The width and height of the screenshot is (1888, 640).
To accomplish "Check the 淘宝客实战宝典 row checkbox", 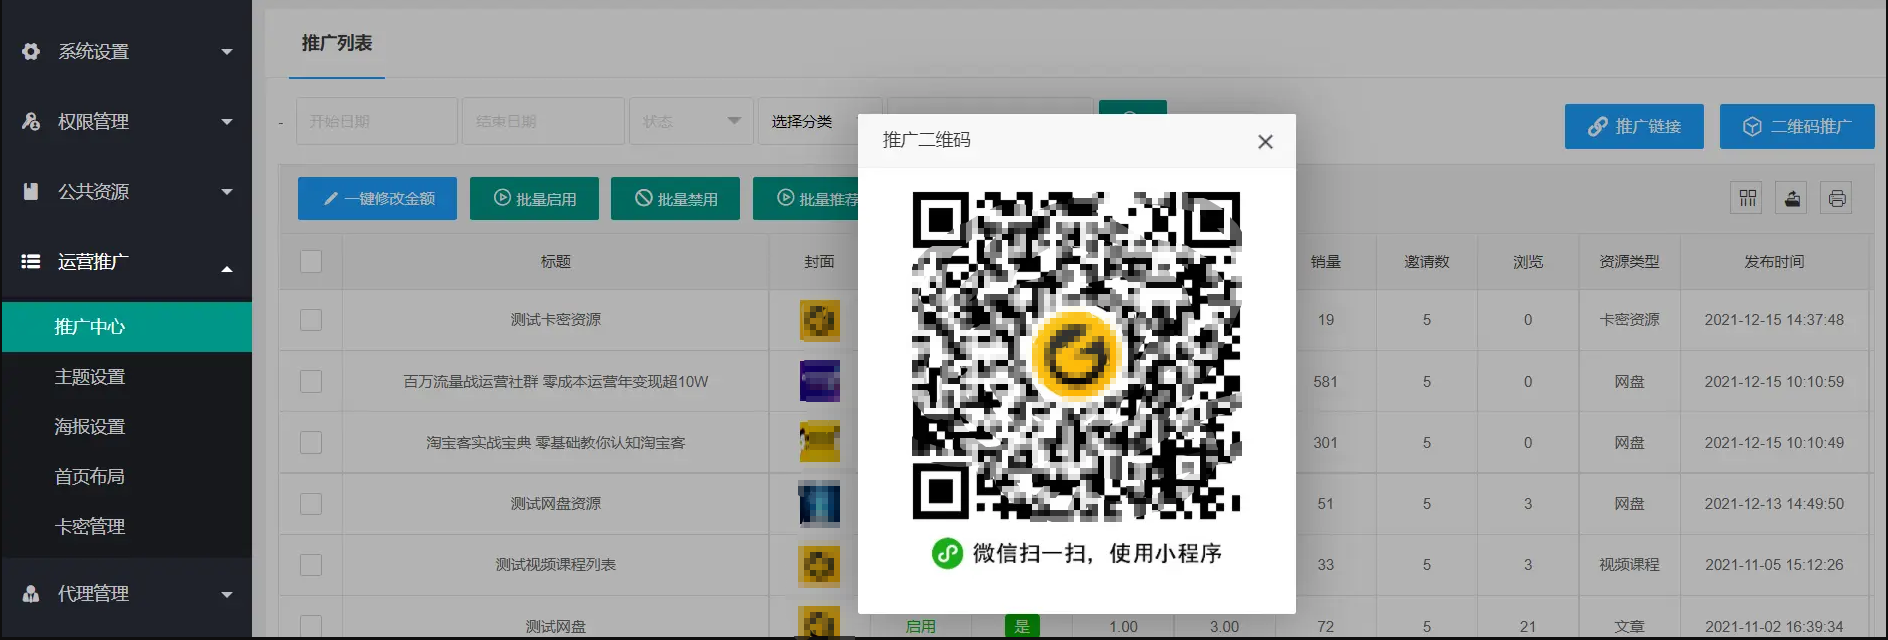I will pos(311,442).
